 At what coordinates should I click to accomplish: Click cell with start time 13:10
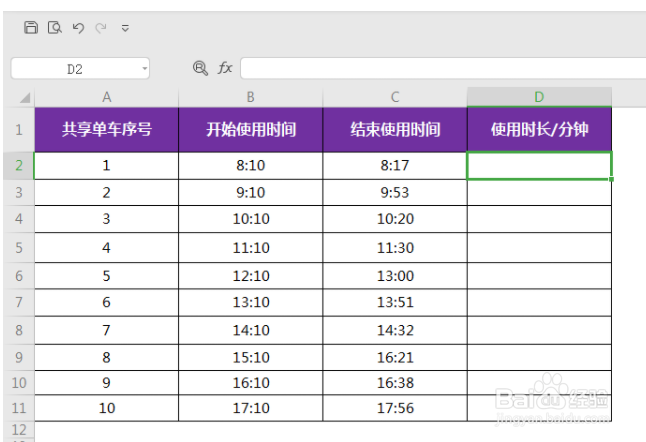tap(250, 302)
